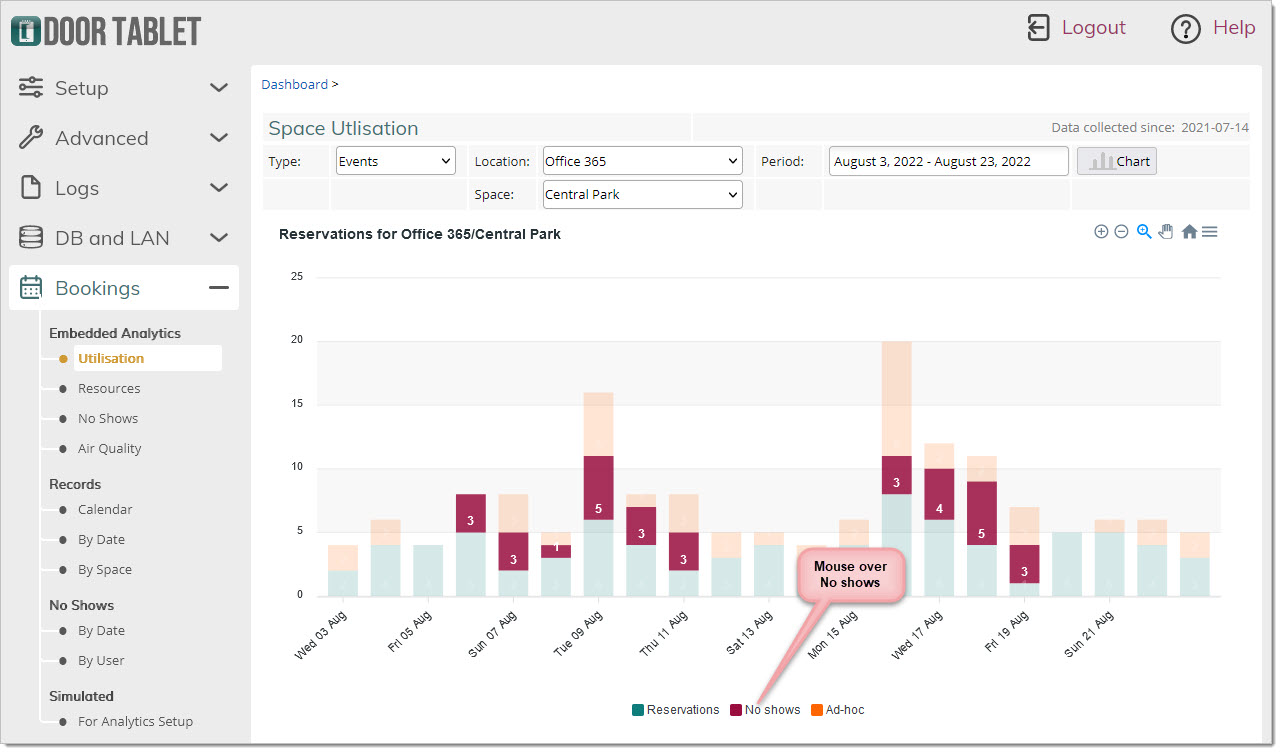This screenshot has height=752, width=1280.
Task: Click the Bookings calendar icon
Action: [x=31, y=288]
